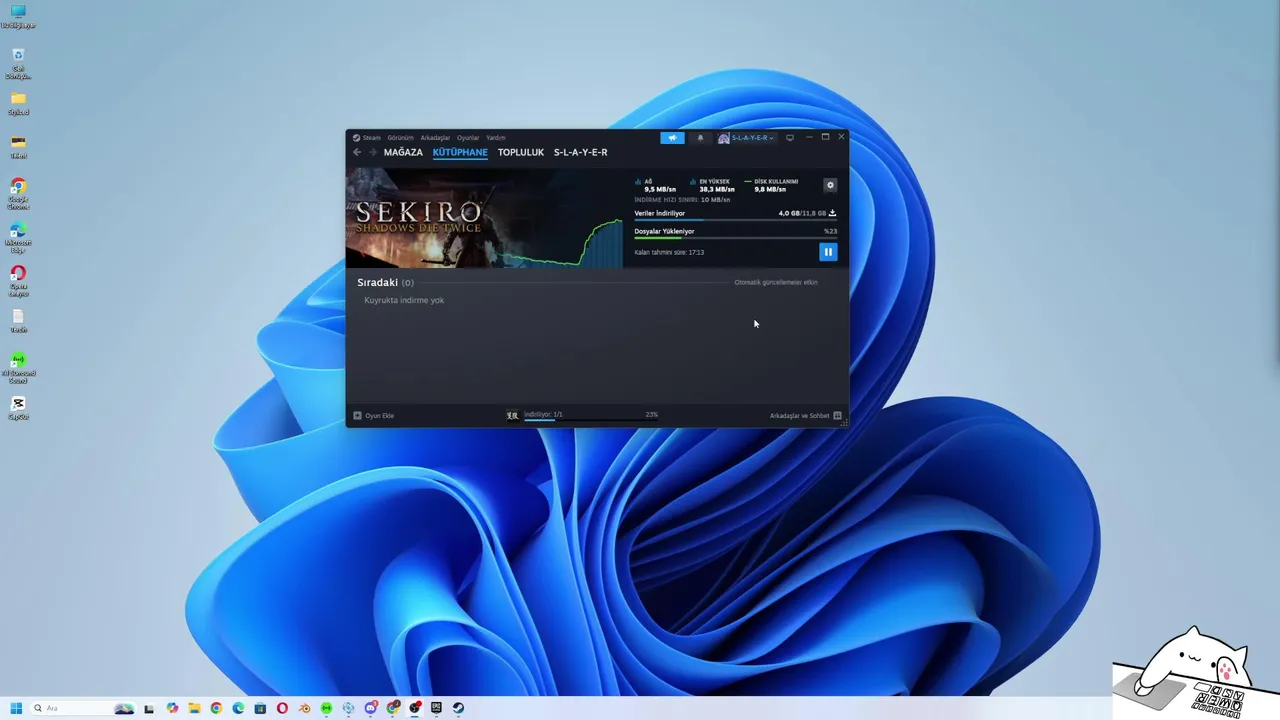Go back with the left arrow

(357, 152)
